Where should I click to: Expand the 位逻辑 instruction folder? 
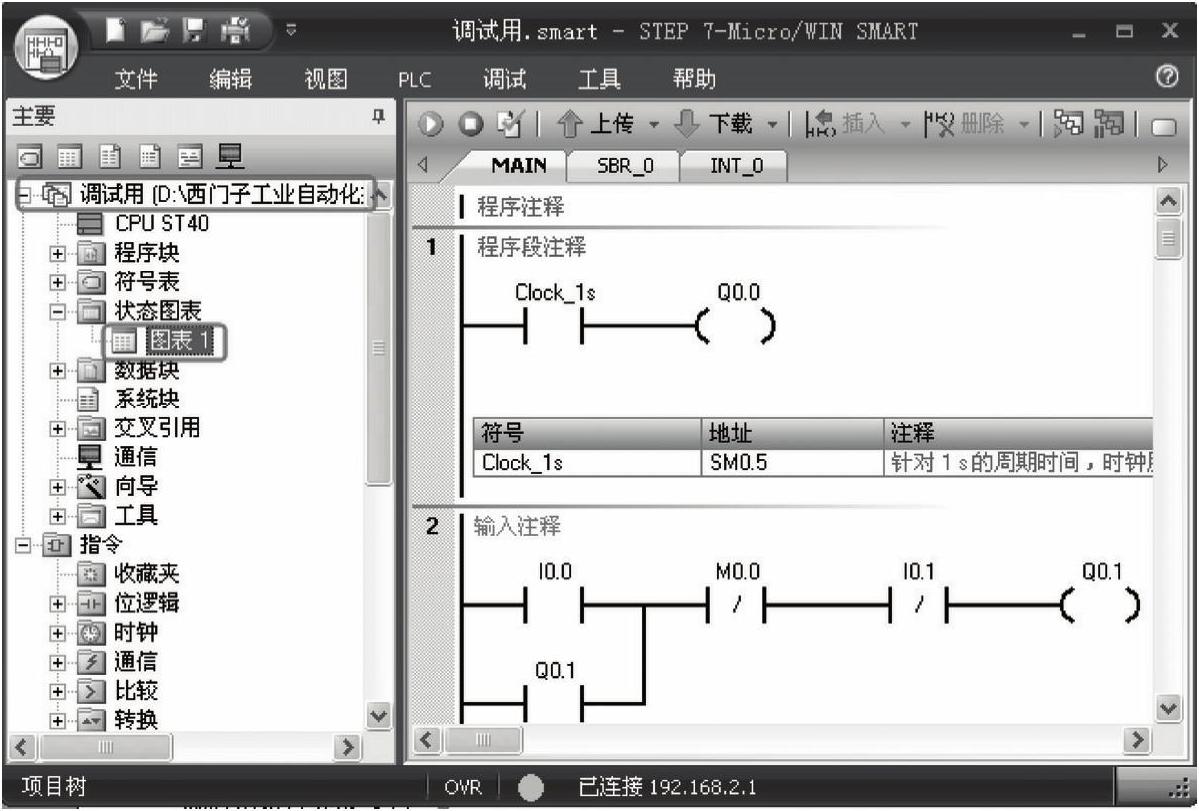point(58,604)
